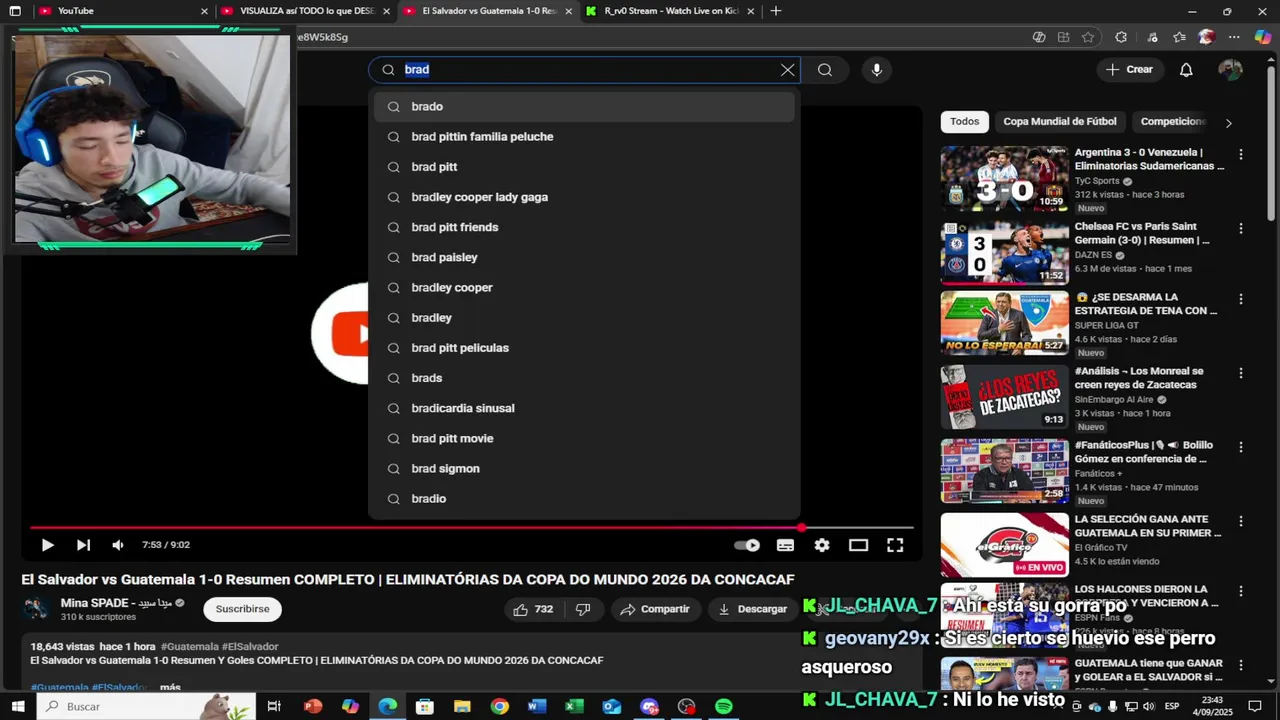Select the Competiciones filter chip
Image resolution: width=1280 pixels, height=720 pixels.
(x=1173, y=122)
